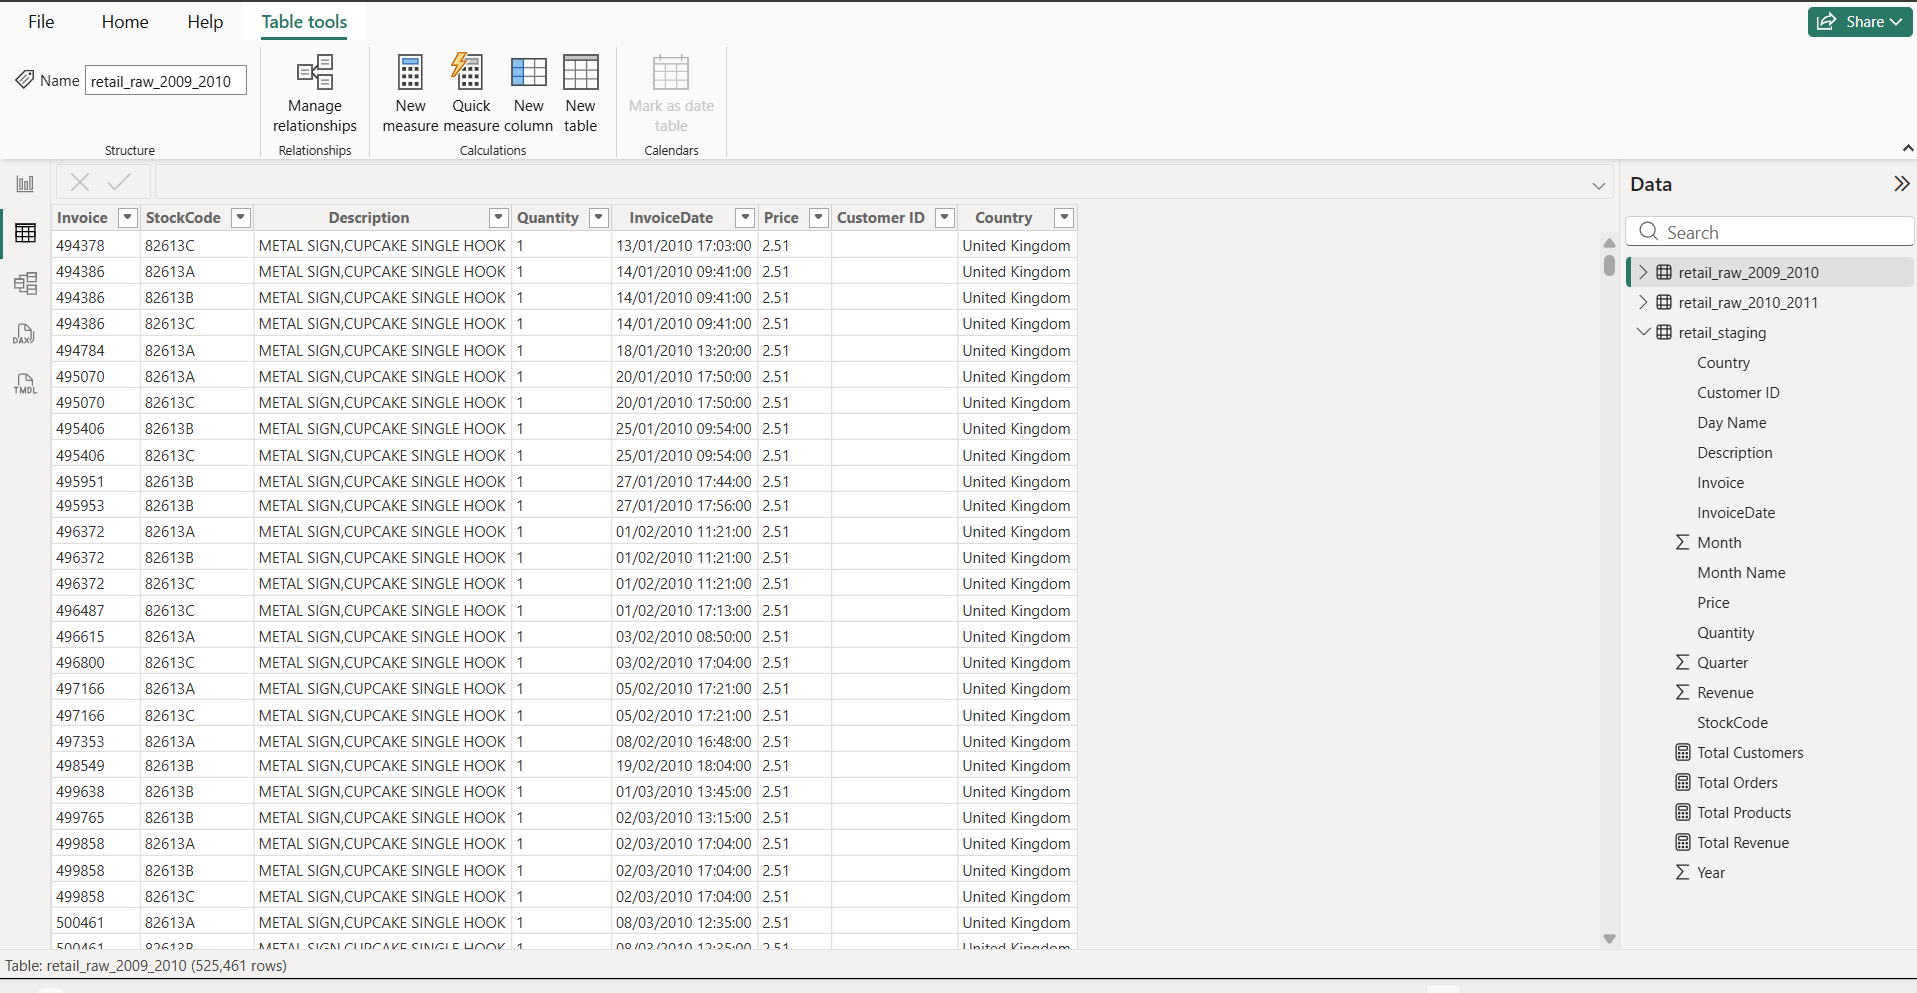The image size is (1917, 993).
Task: Add a New column
Action: point(528,94)
